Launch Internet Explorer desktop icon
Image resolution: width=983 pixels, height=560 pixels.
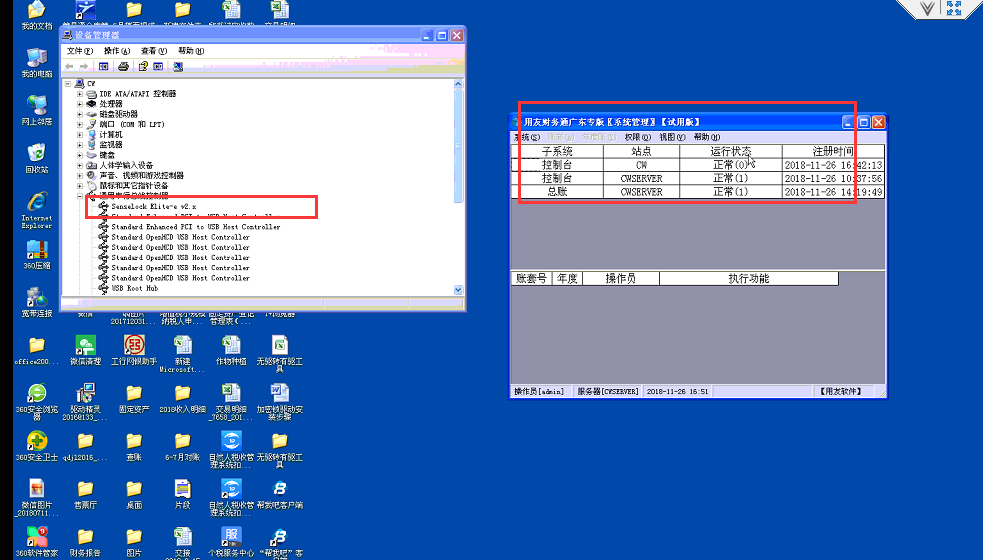(37, 210)
